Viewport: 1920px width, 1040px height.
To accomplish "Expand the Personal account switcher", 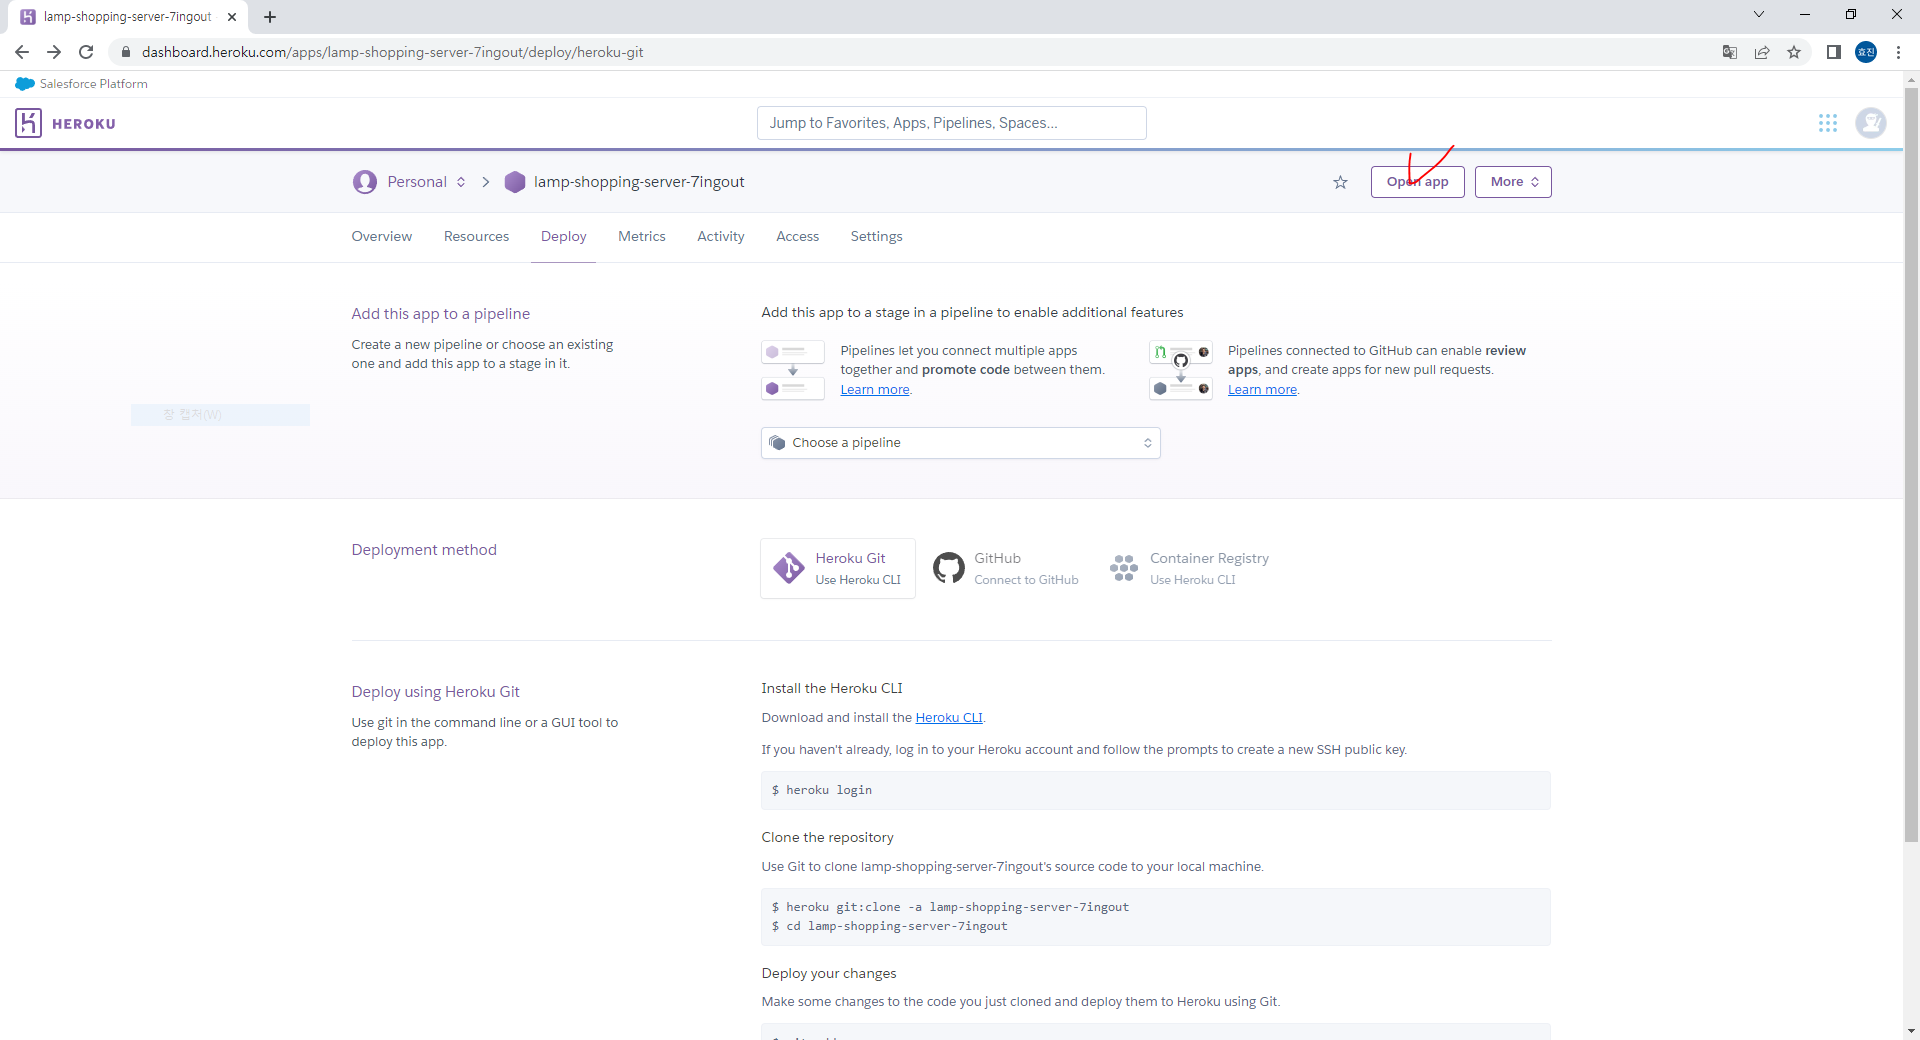I will 461,182.
